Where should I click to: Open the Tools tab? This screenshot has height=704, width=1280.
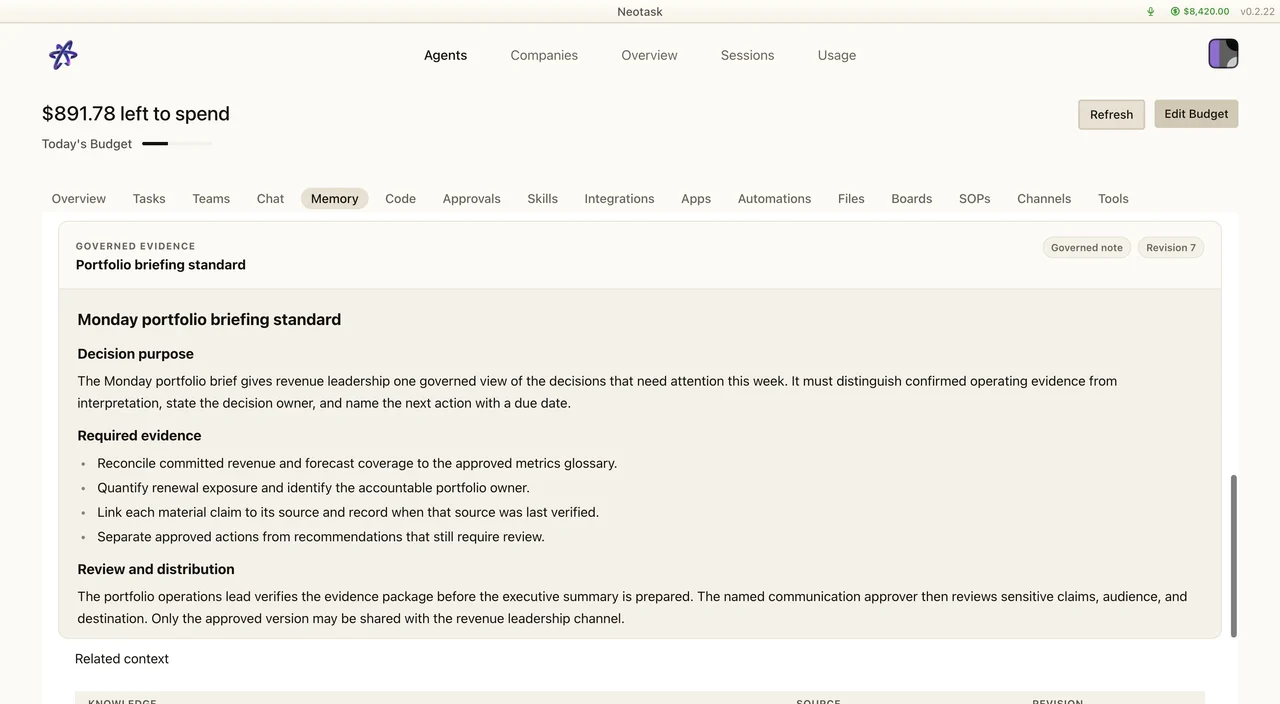pos(1113,199)
